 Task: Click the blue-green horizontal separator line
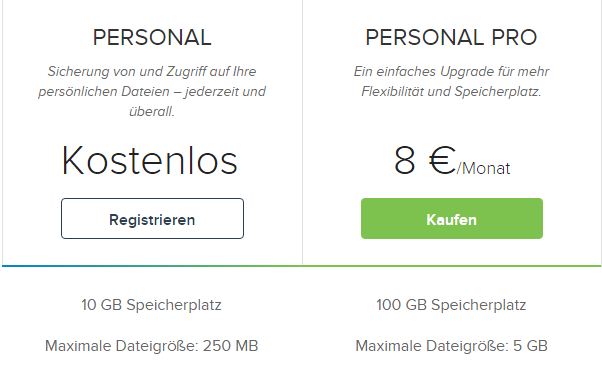point(301,265)
